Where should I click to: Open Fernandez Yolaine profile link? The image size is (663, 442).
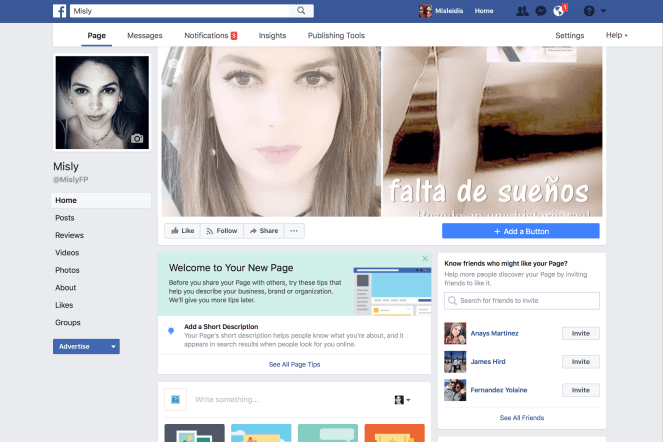coord(499,390)
